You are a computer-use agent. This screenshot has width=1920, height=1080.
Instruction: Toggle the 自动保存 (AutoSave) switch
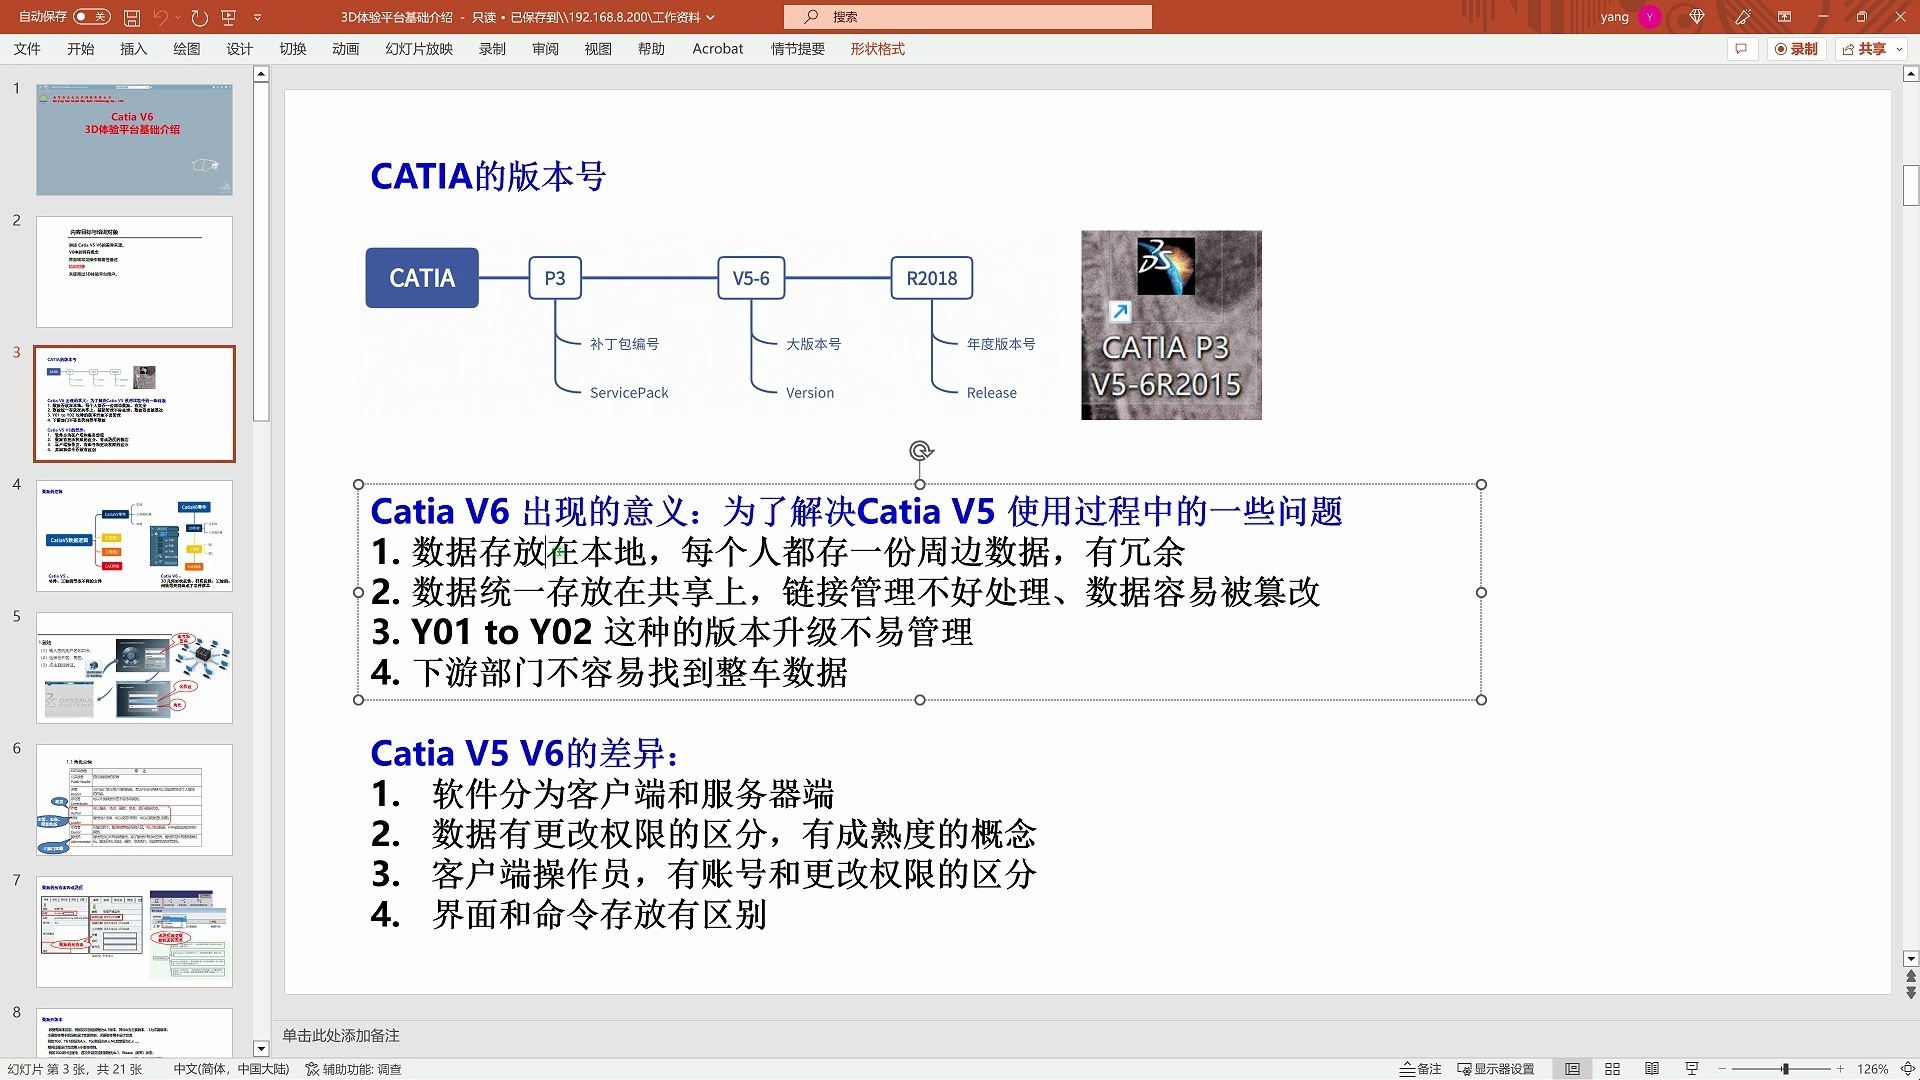92,17
